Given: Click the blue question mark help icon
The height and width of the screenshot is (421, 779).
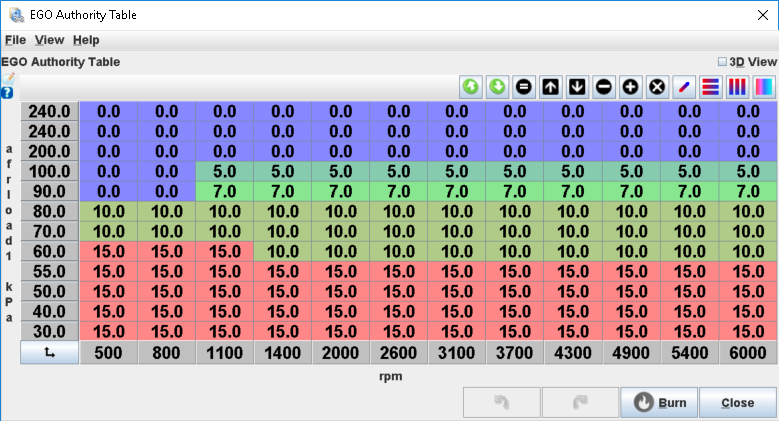Looking at the screenshot, I should coord(8,92).
